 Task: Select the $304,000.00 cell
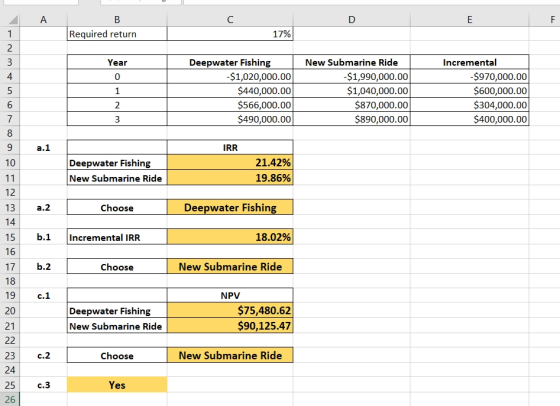click(x=469, y=105)
